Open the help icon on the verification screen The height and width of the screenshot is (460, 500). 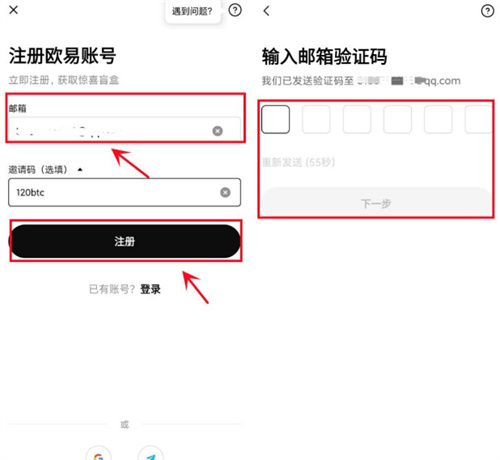487,11
